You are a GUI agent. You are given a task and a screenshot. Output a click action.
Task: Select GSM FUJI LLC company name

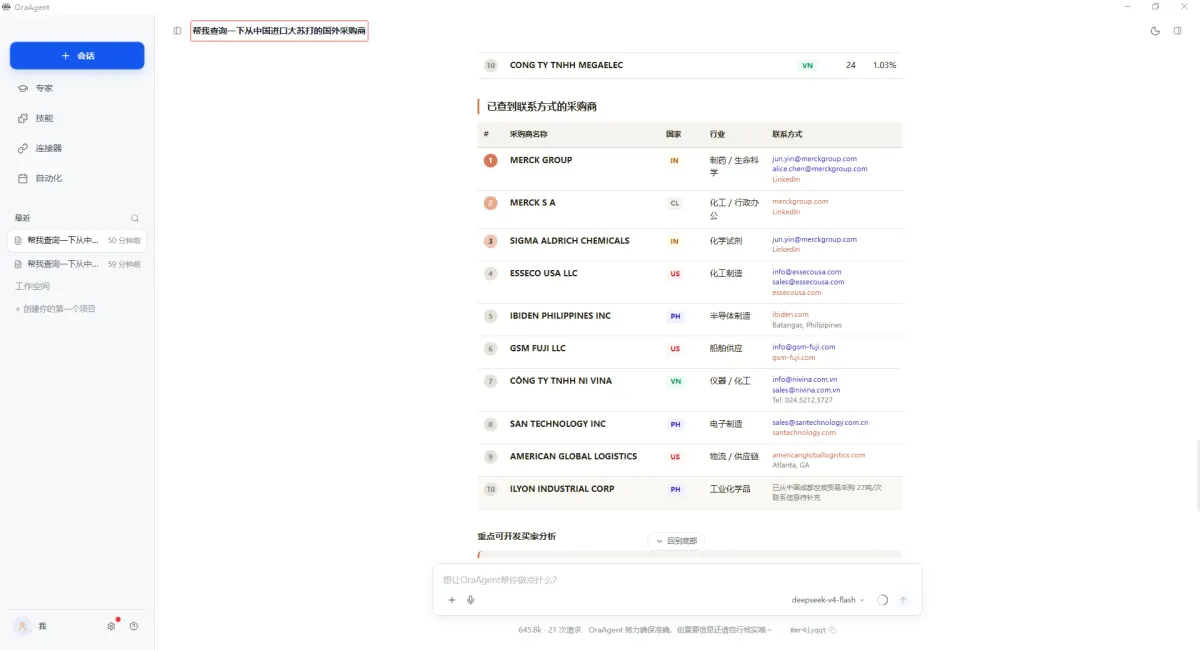[x=538, y=348]
